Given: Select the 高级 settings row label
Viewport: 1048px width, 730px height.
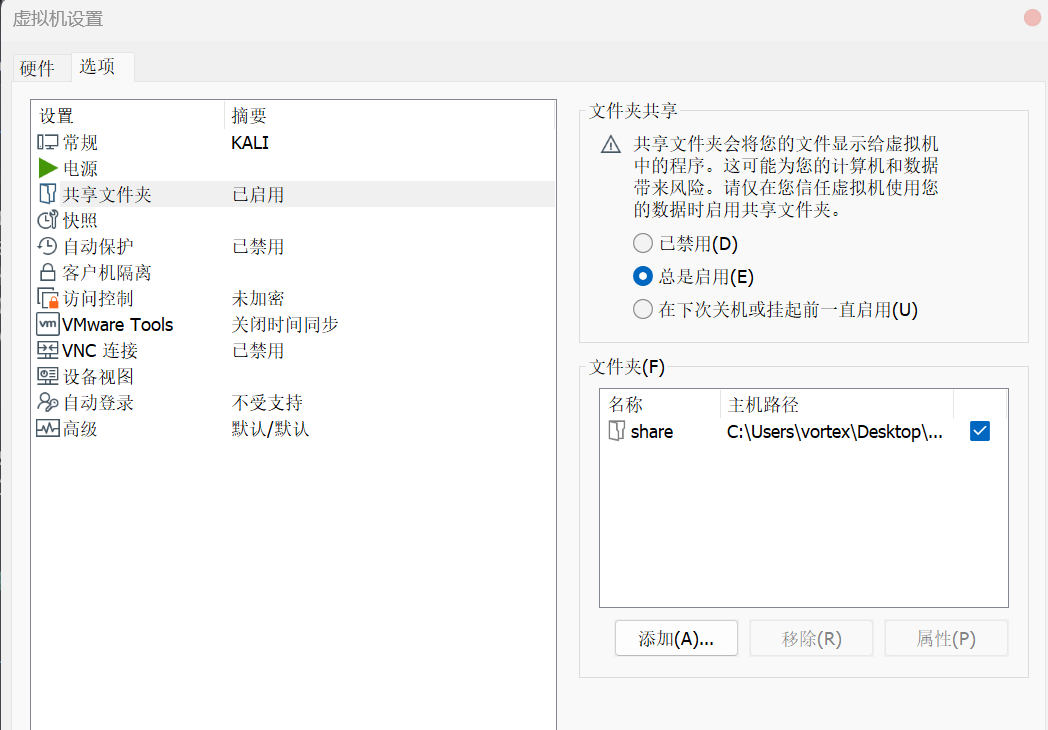Looking at the screenshot, I should coord(80,429).
